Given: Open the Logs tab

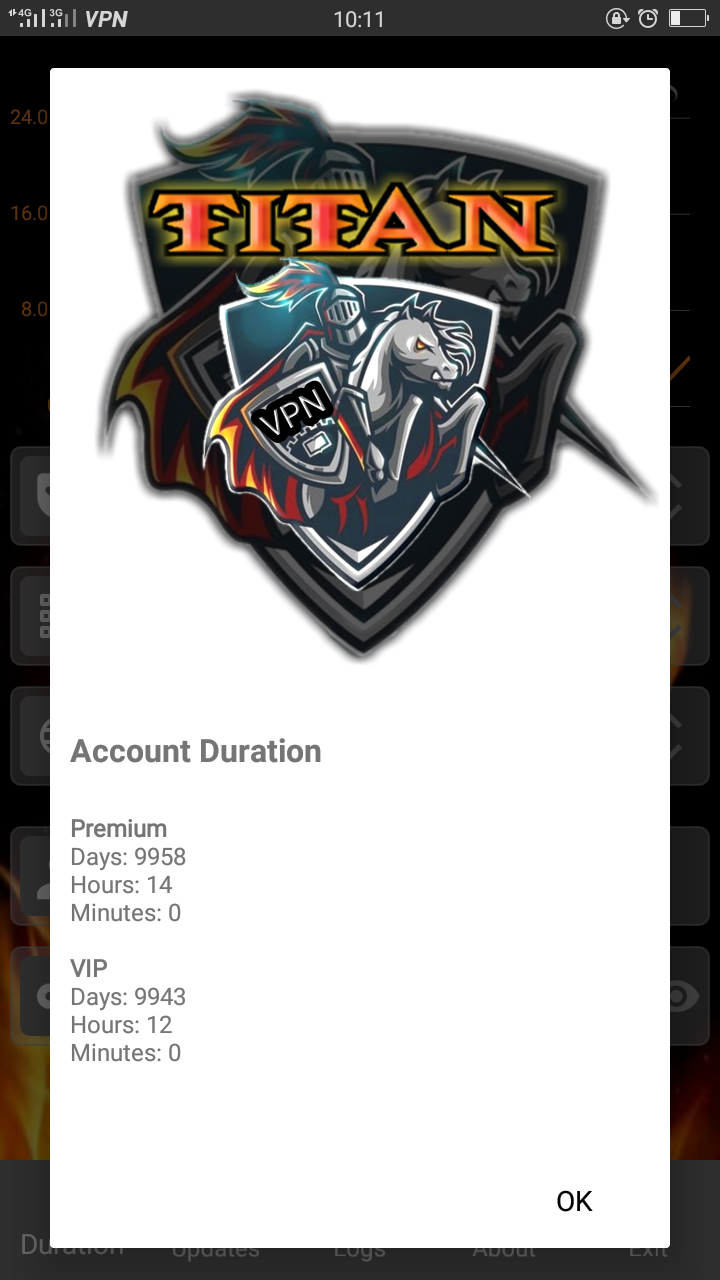Looking at the screenshot, I should (359, 1248).
